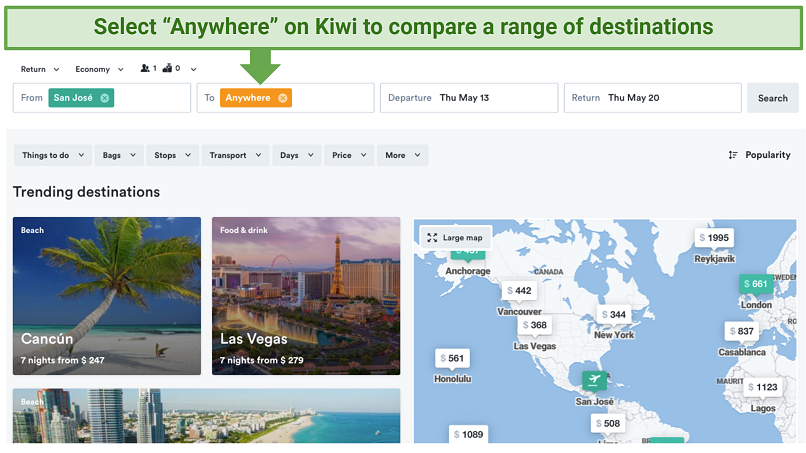Open the Transport filter dropdown
806x453 pixels.
235,155
